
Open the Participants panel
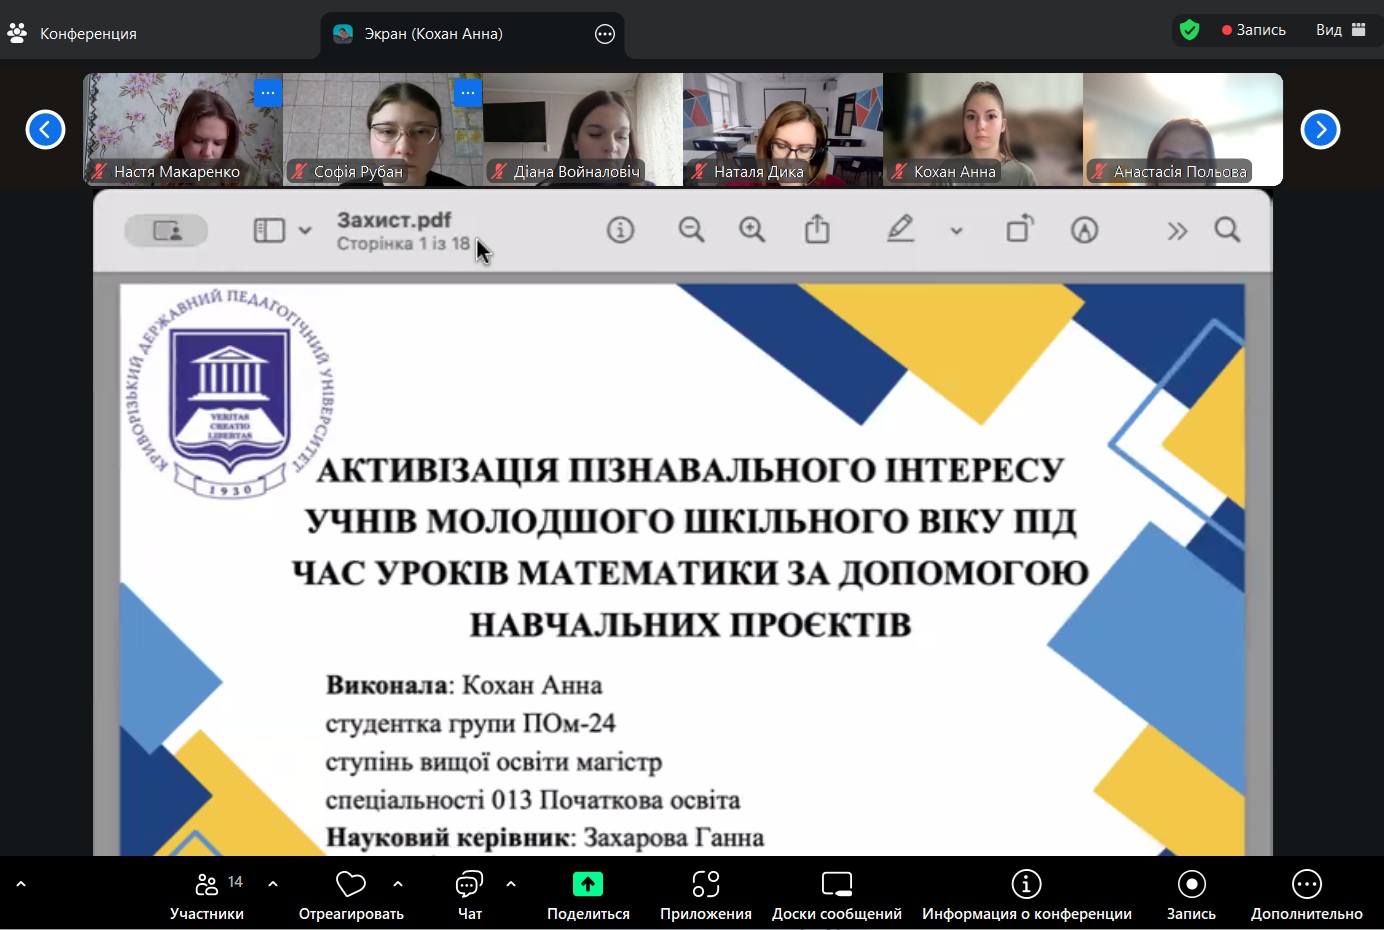point(207,895)
